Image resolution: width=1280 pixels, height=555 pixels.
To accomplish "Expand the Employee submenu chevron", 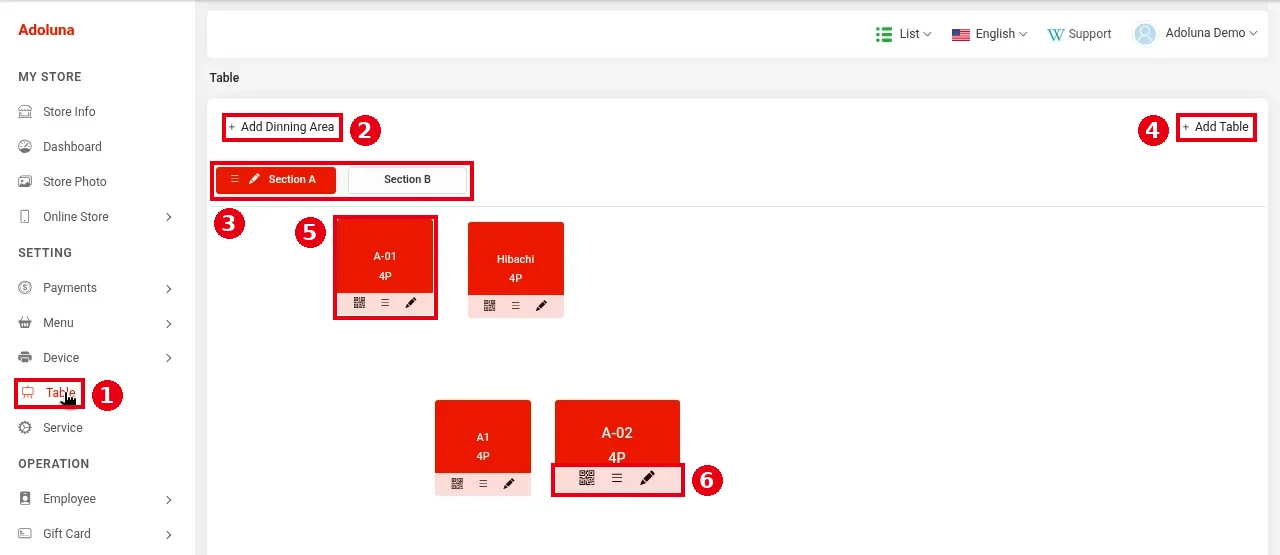I will pyautogui.click(x=169, y=499).
